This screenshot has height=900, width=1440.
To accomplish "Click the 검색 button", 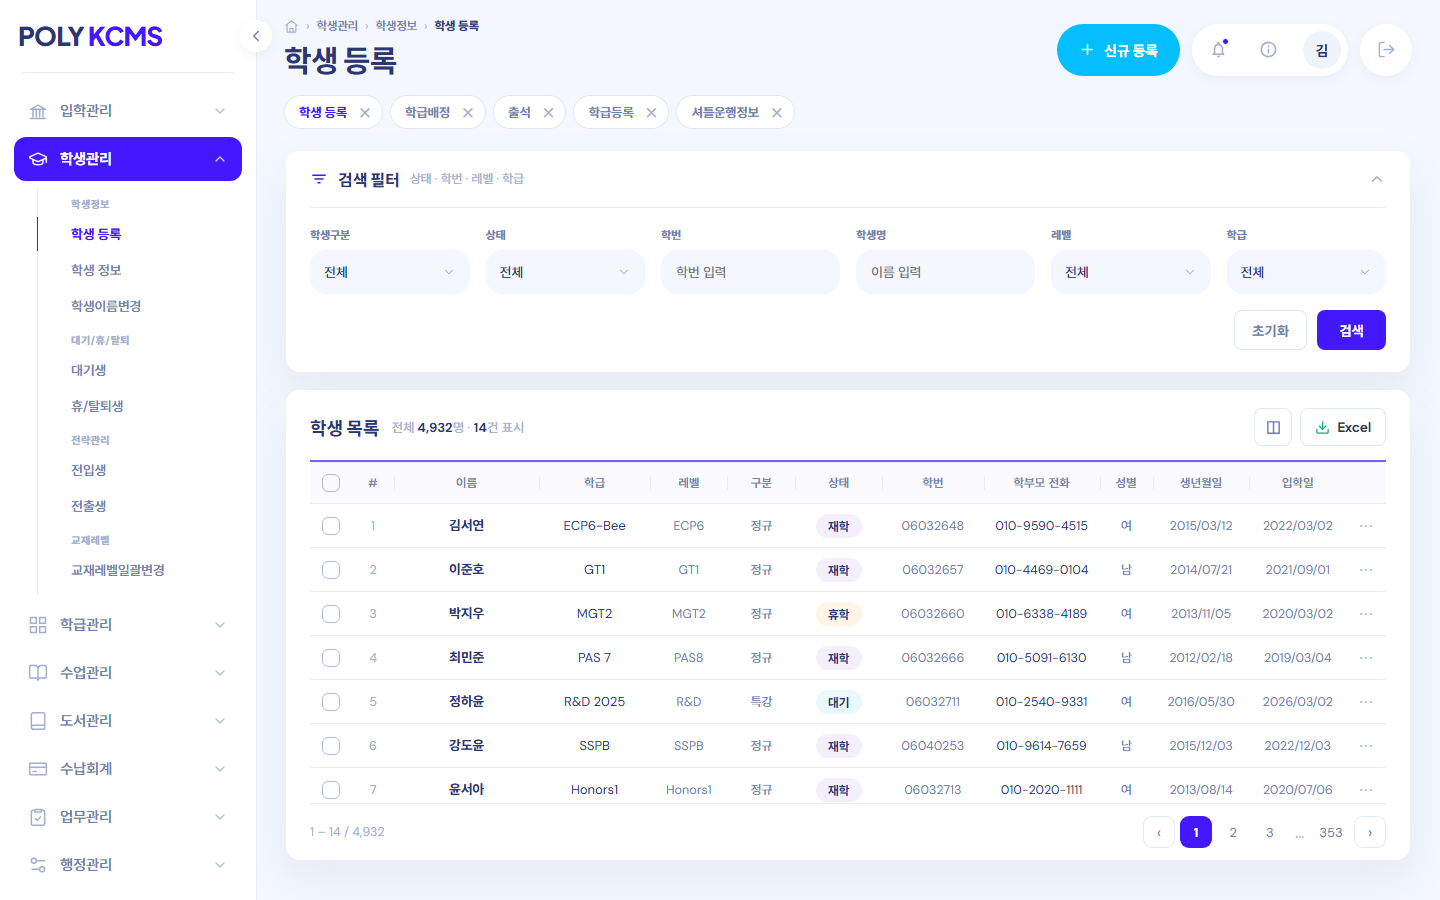I will point(1351,330).
